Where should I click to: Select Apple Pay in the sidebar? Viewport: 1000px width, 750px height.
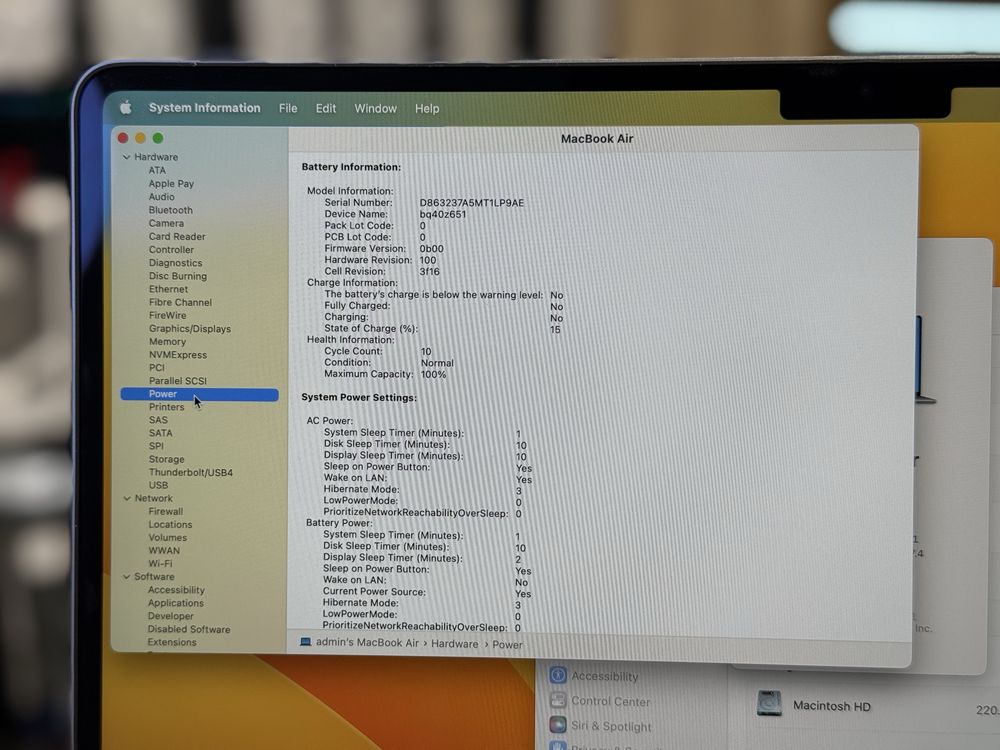171,184
